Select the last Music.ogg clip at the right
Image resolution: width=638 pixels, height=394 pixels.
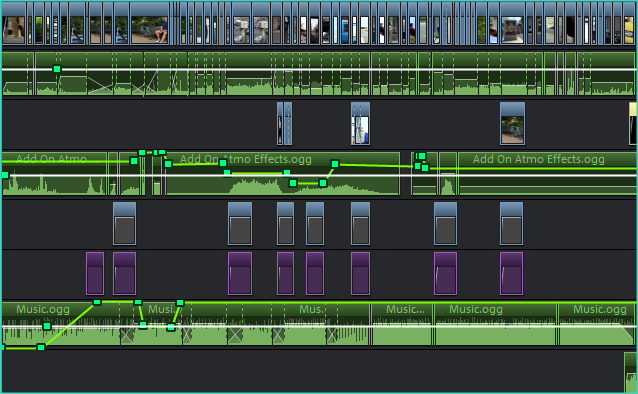coord(597,324)
